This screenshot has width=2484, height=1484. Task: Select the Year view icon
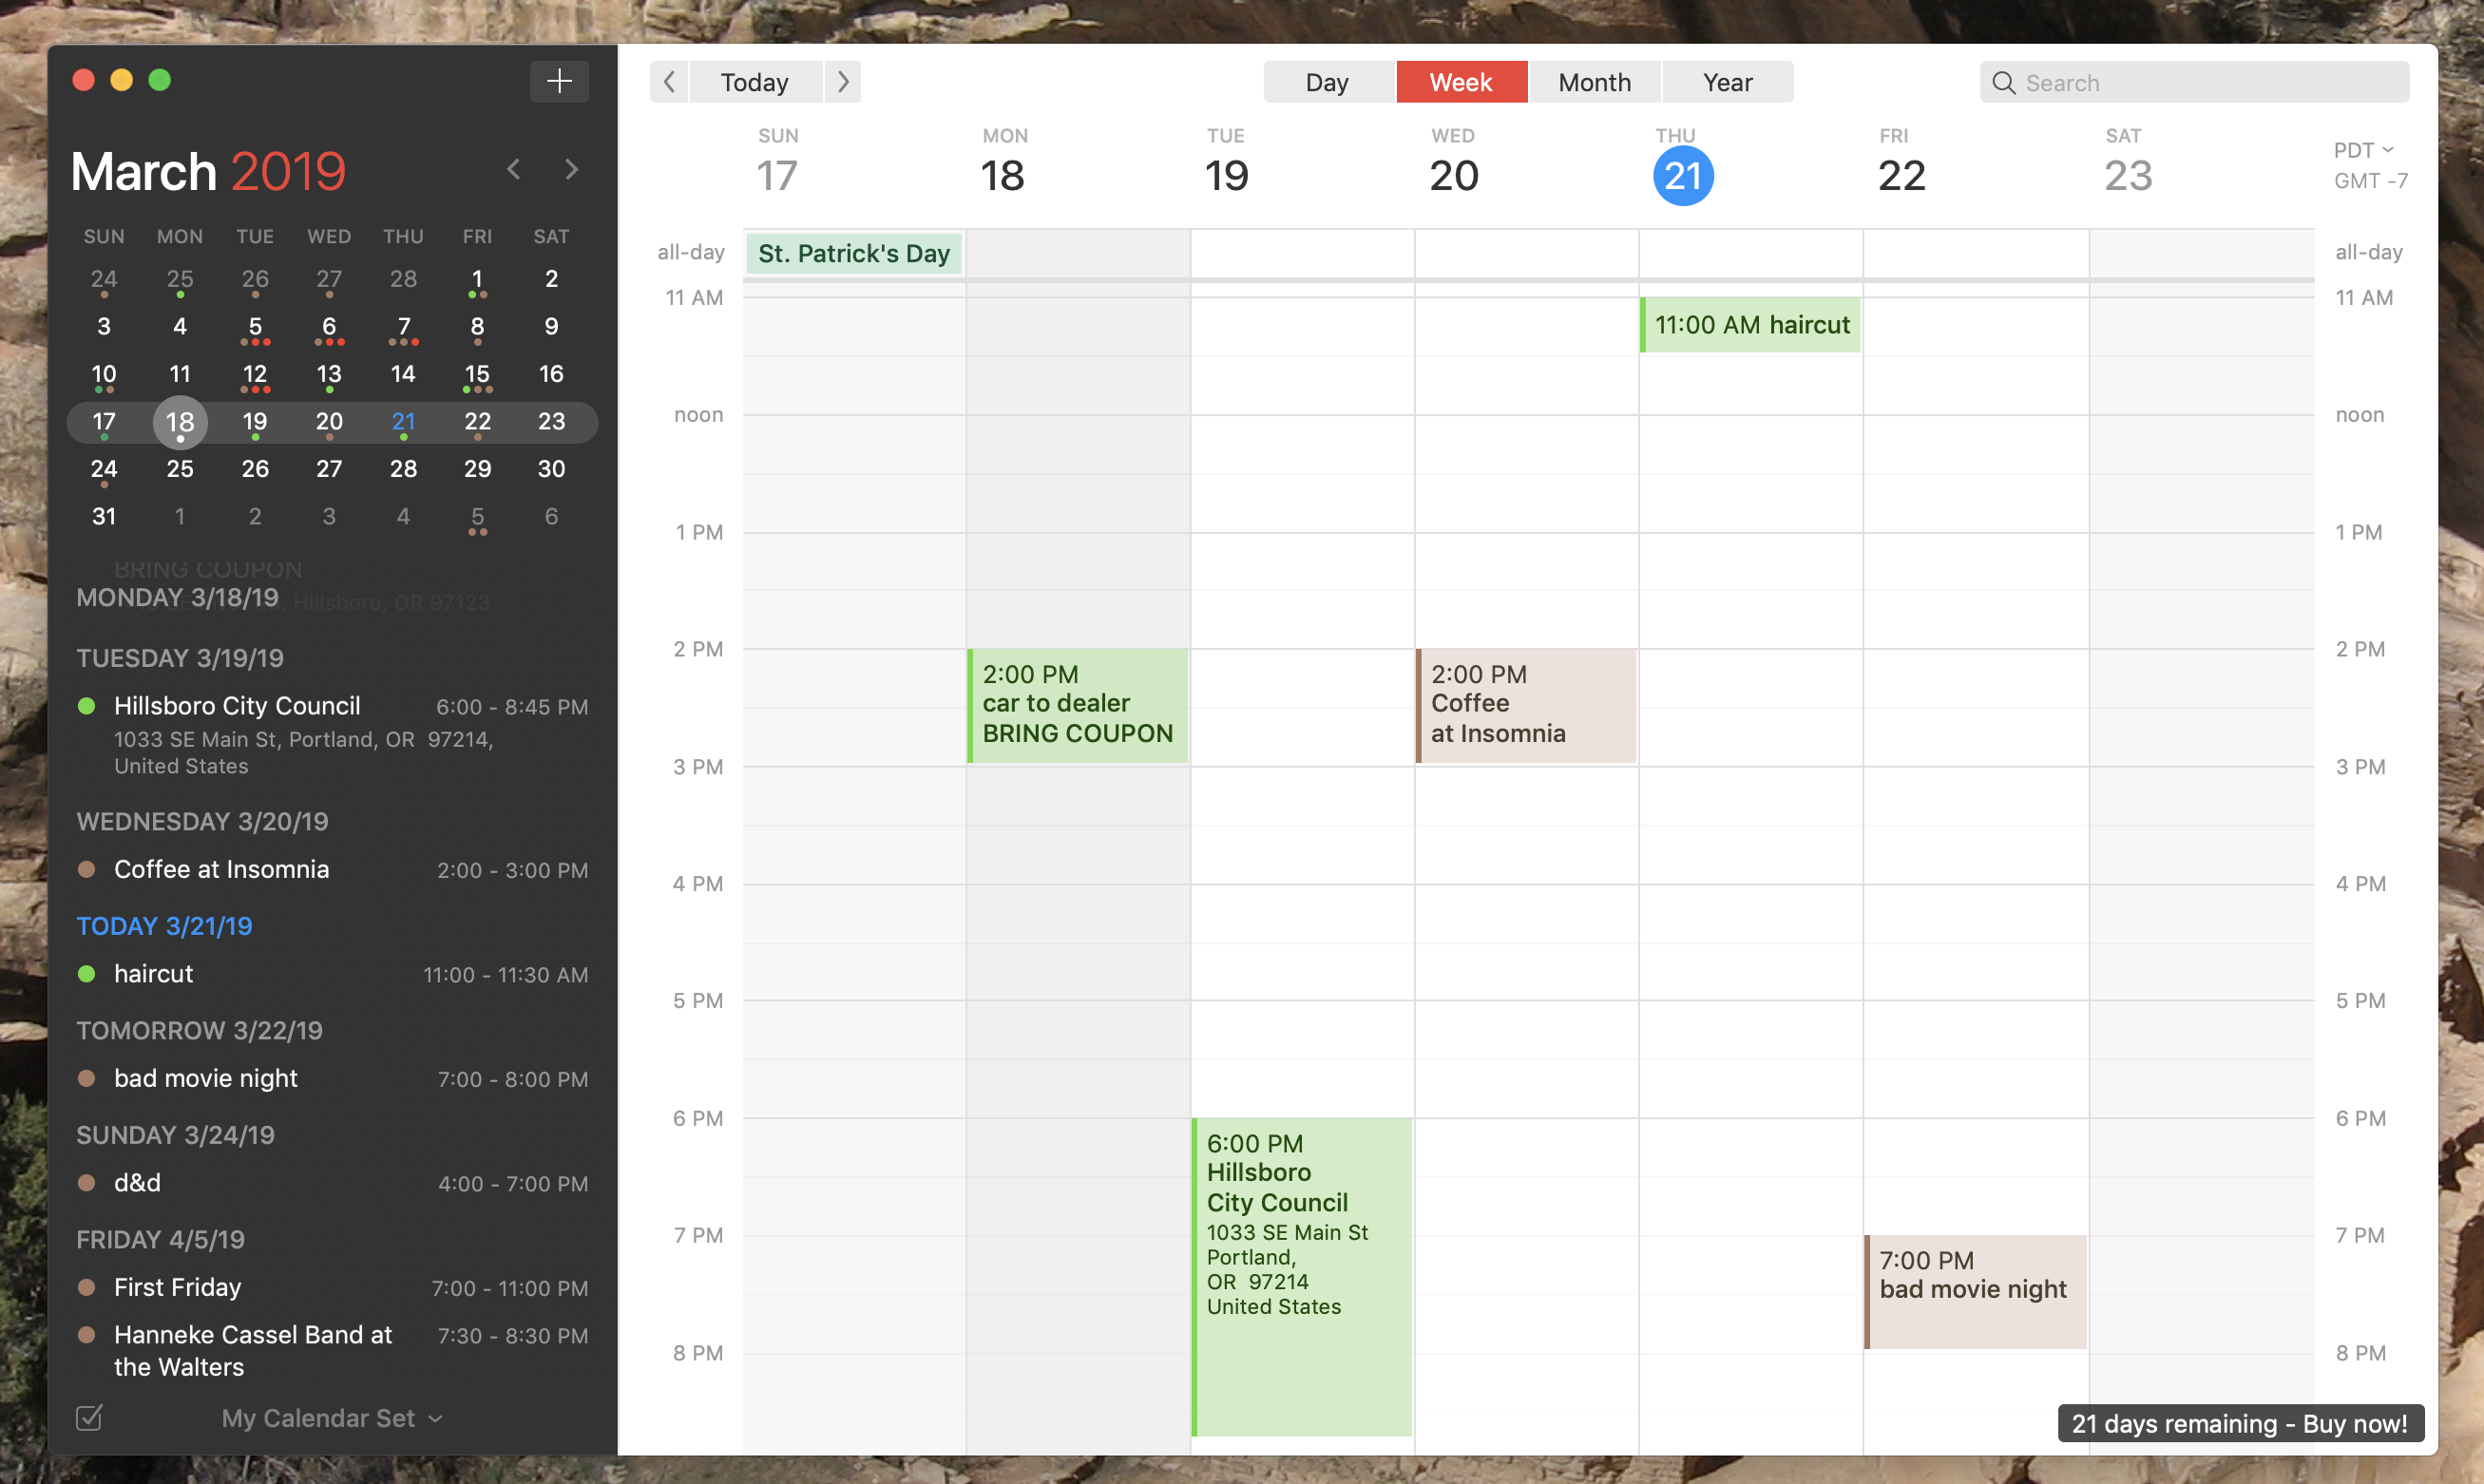[x=1728, y=82]
